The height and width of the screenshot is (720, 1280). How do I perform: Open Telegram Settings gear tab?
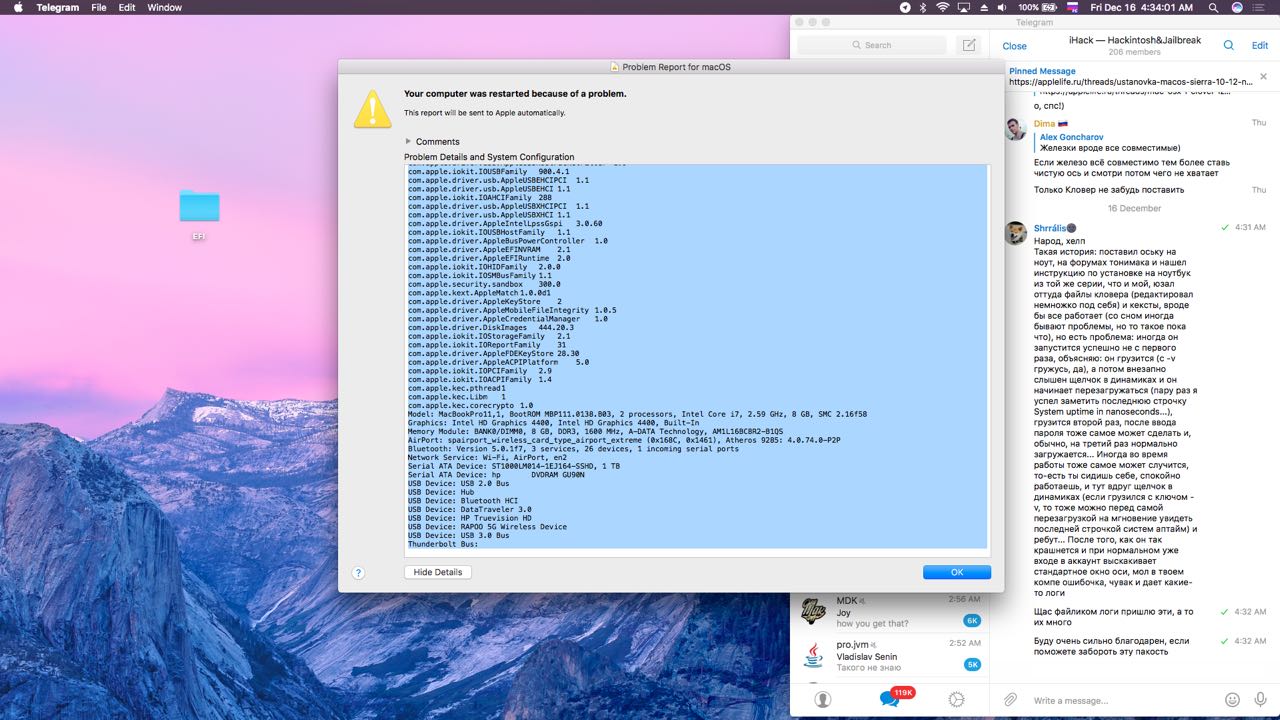[957, 699]
